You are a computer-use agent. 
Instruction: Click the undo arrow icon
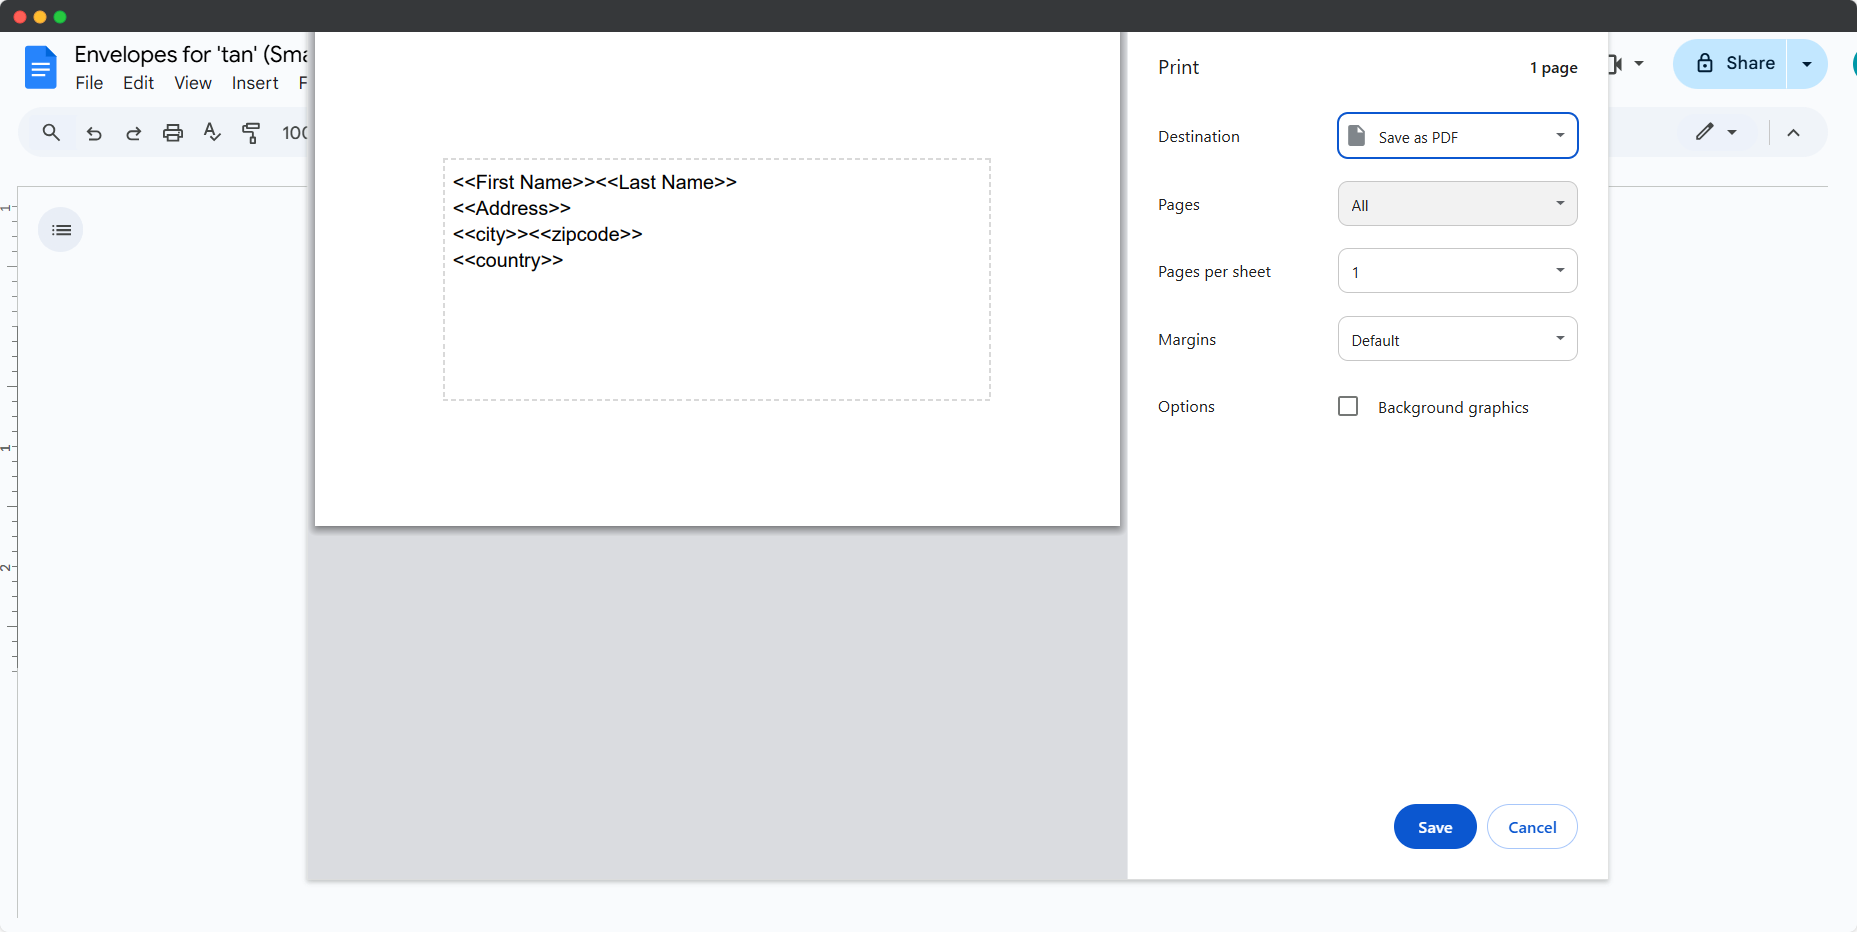[x=94, y=133]
